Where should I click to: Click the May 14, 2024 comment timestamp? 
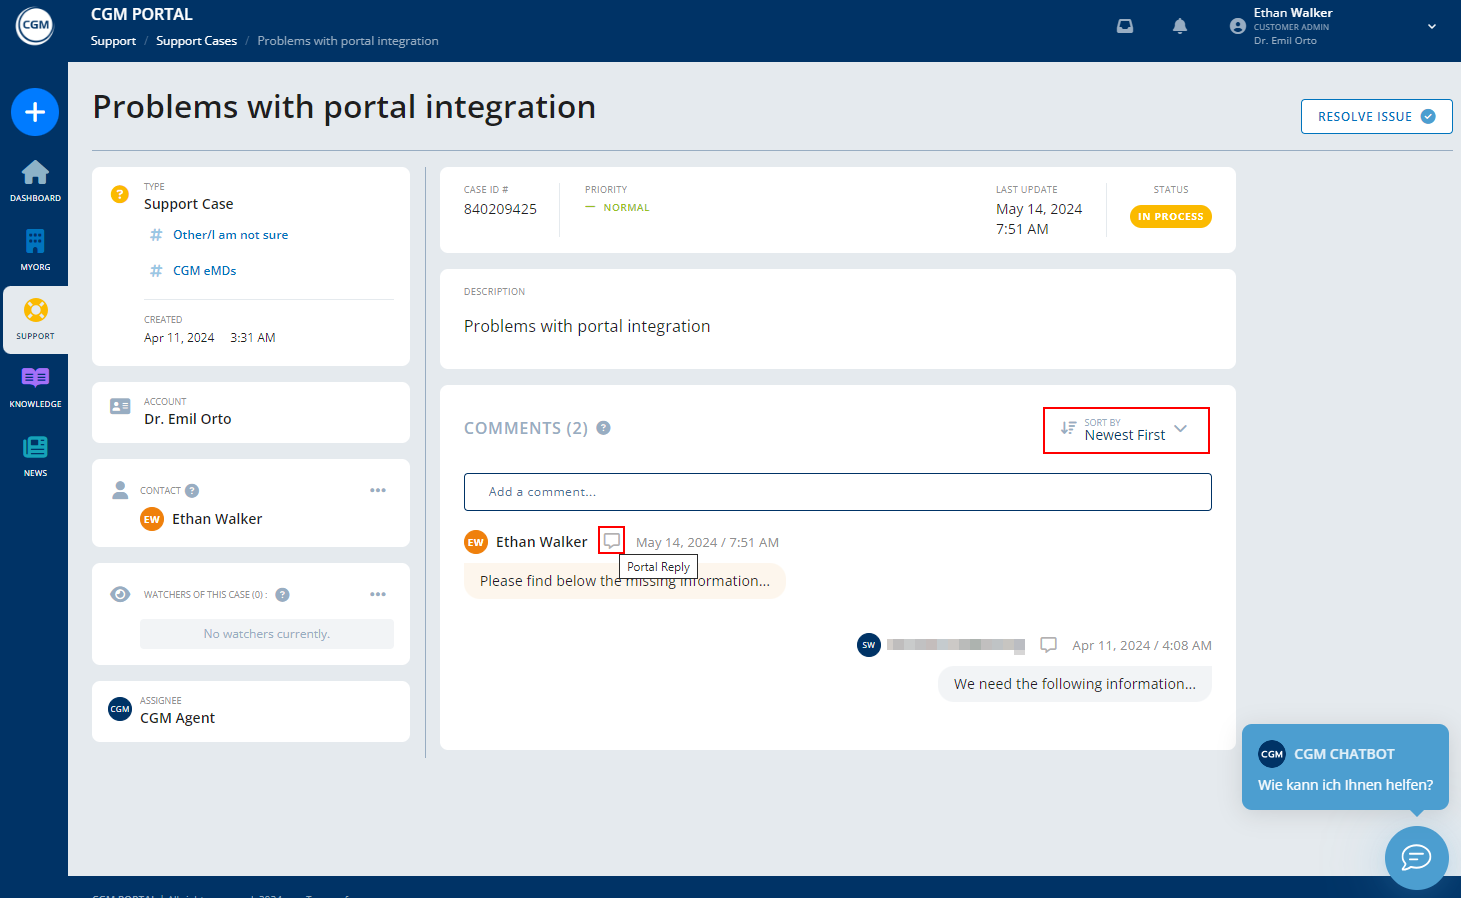(707, 543)
